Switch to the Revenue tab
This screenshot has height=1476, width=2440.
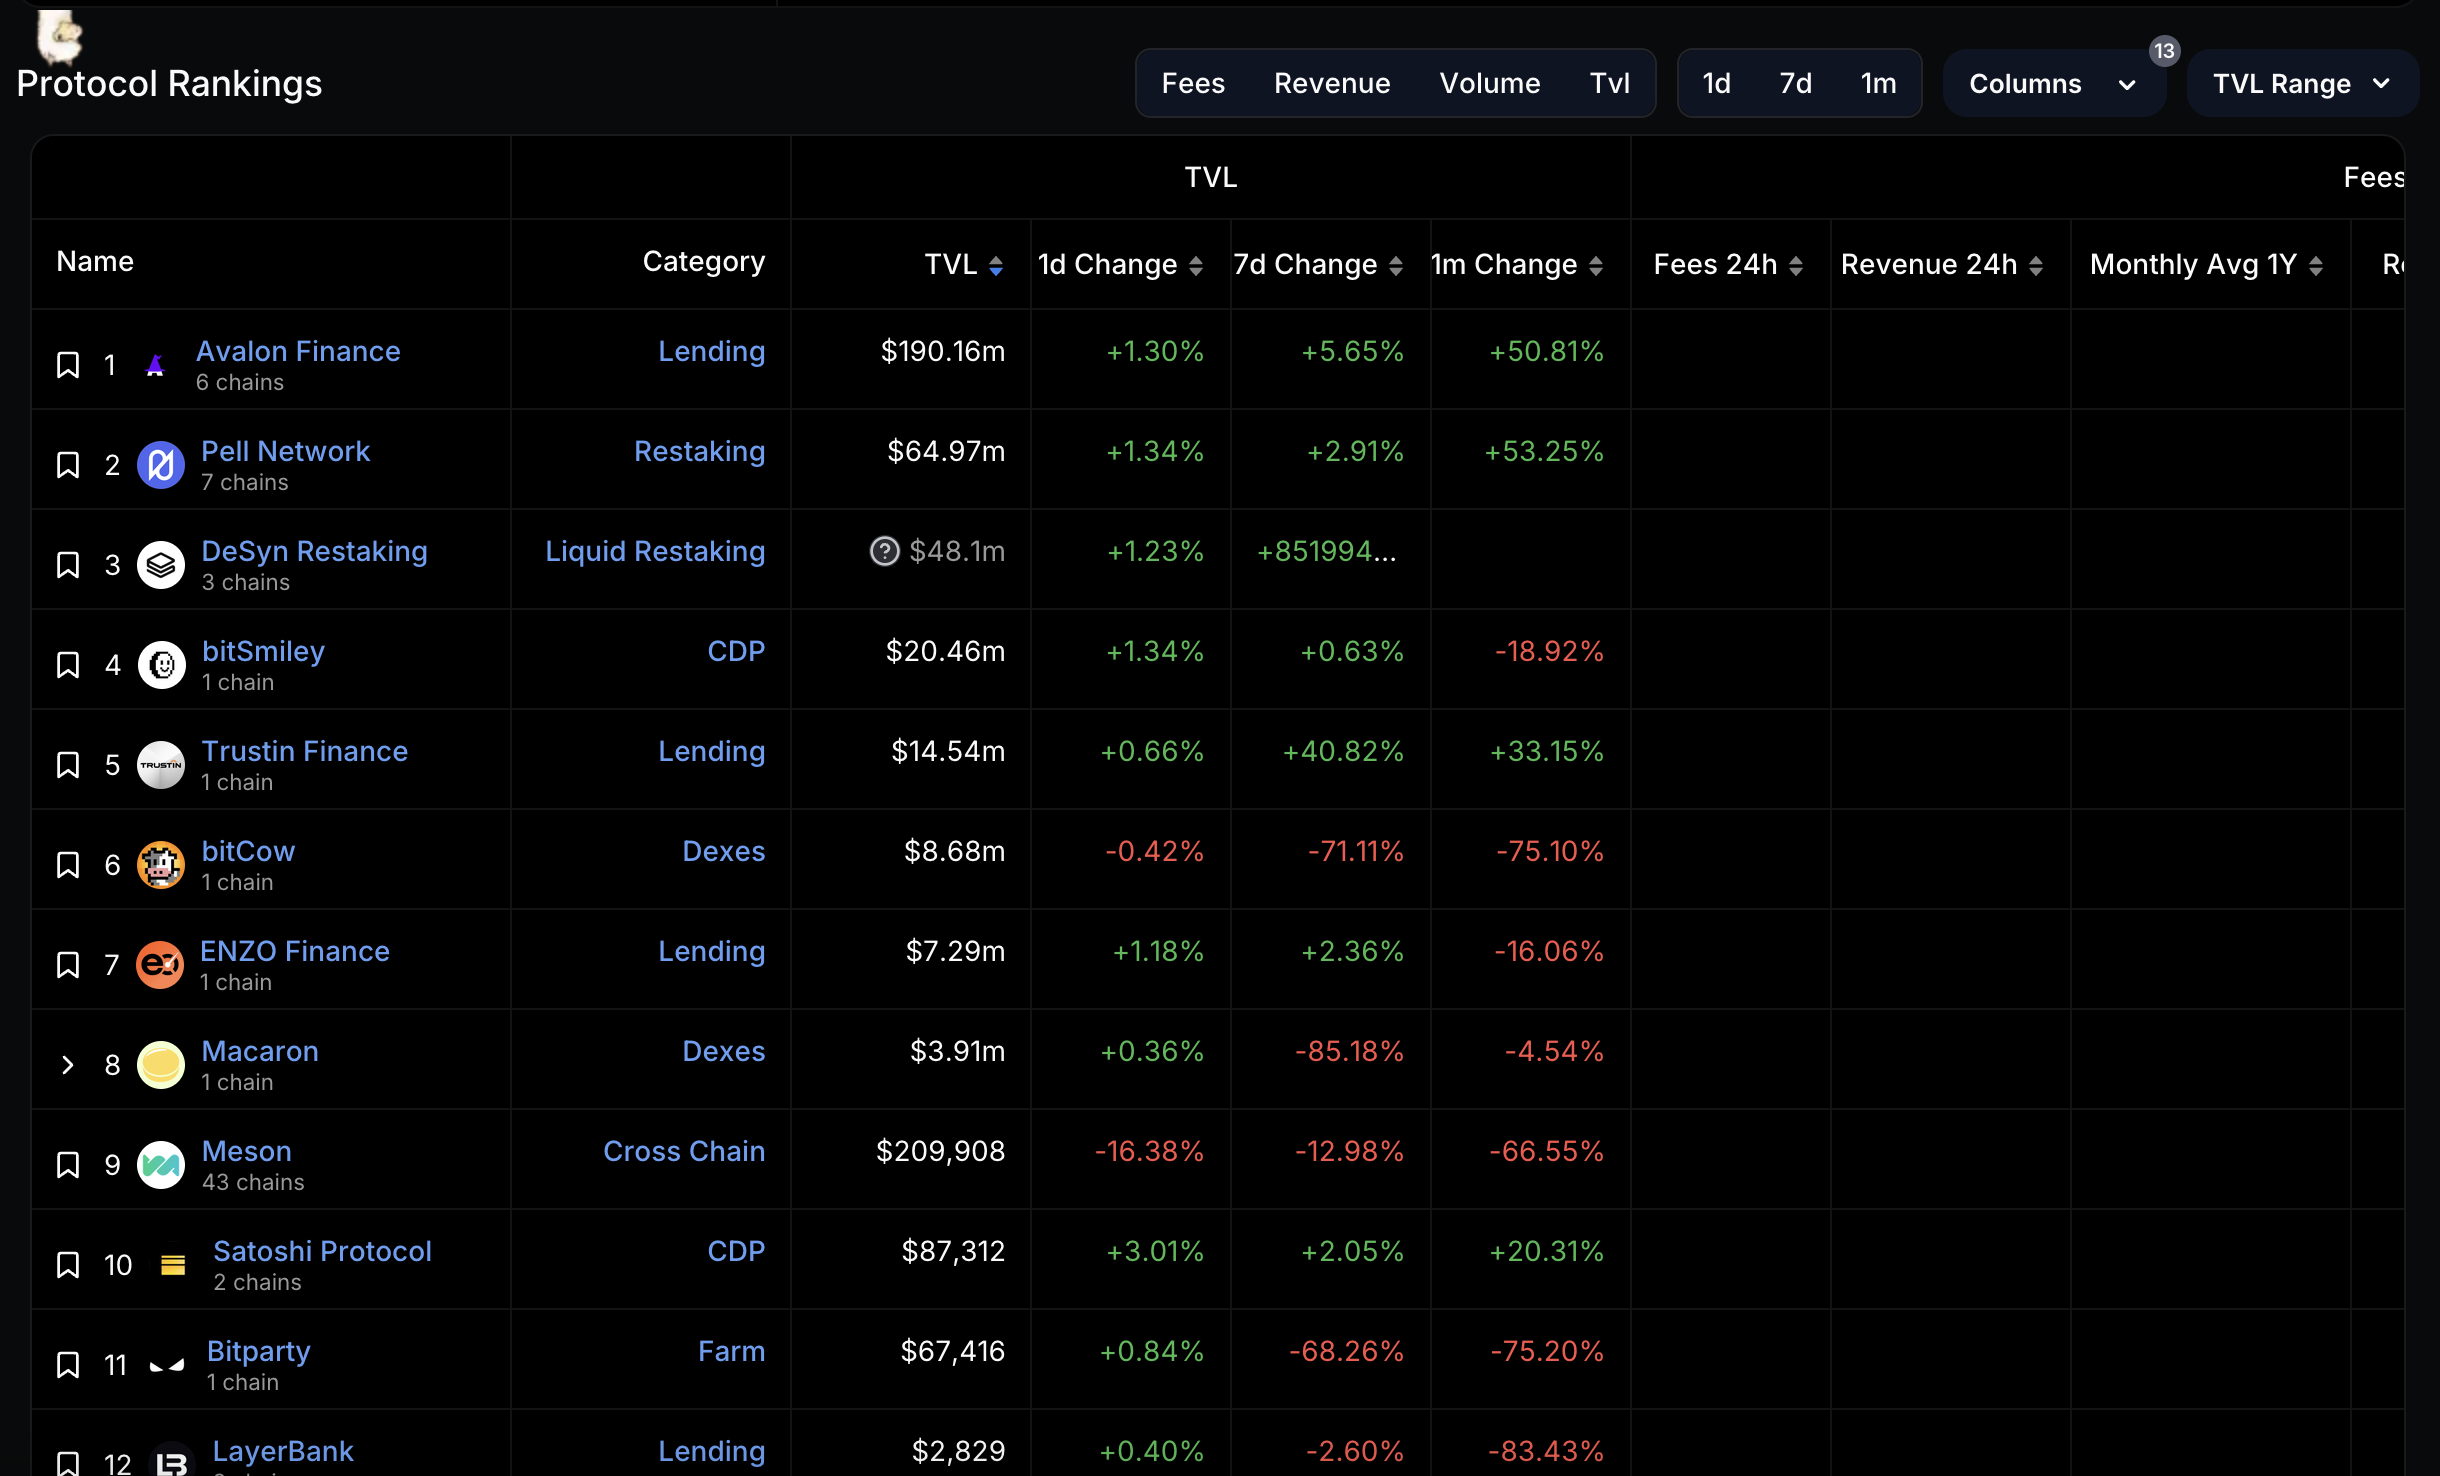pos(1331,84)
